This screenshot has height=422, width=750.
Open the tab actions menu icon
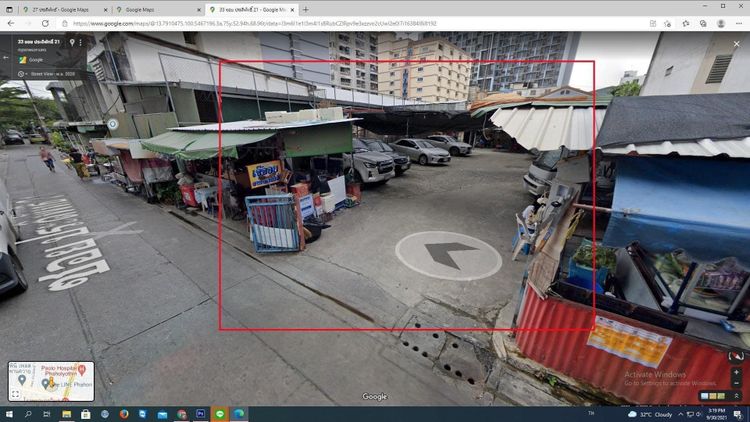[9, 9]
